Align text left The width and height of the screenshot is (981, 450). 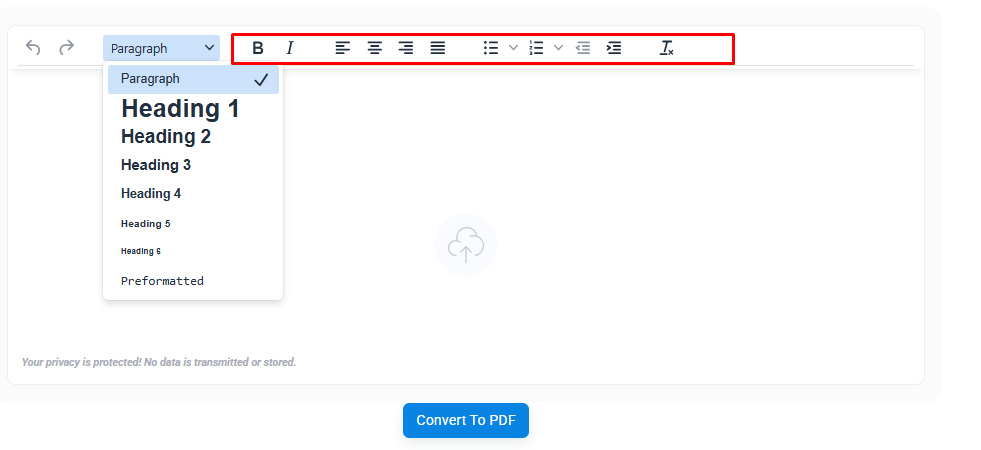(x=342, y=48)
